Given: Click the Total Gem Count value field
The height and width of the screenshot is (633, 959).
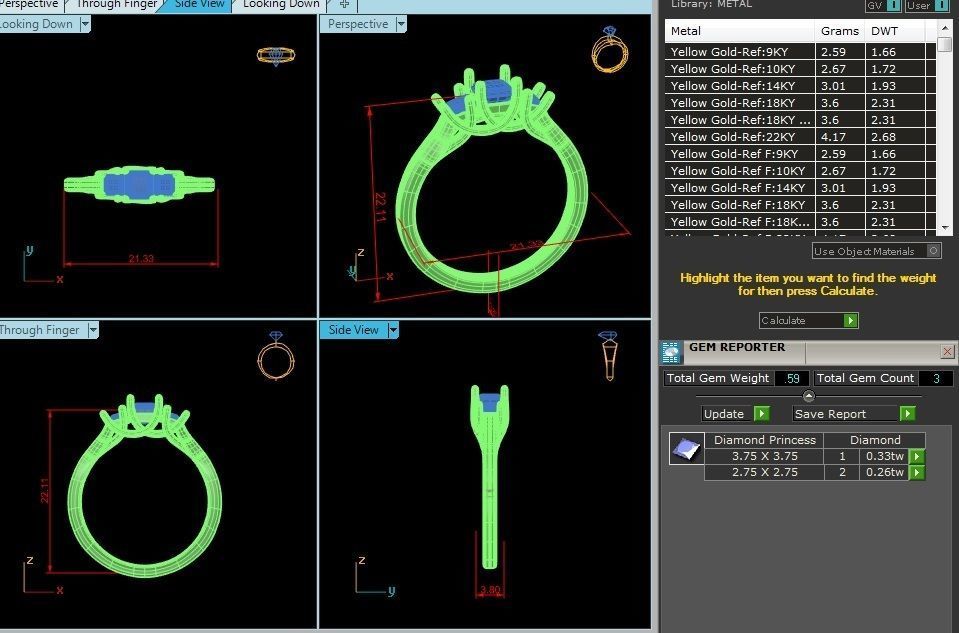Looking at the screenshot, I should click(936, 379).
